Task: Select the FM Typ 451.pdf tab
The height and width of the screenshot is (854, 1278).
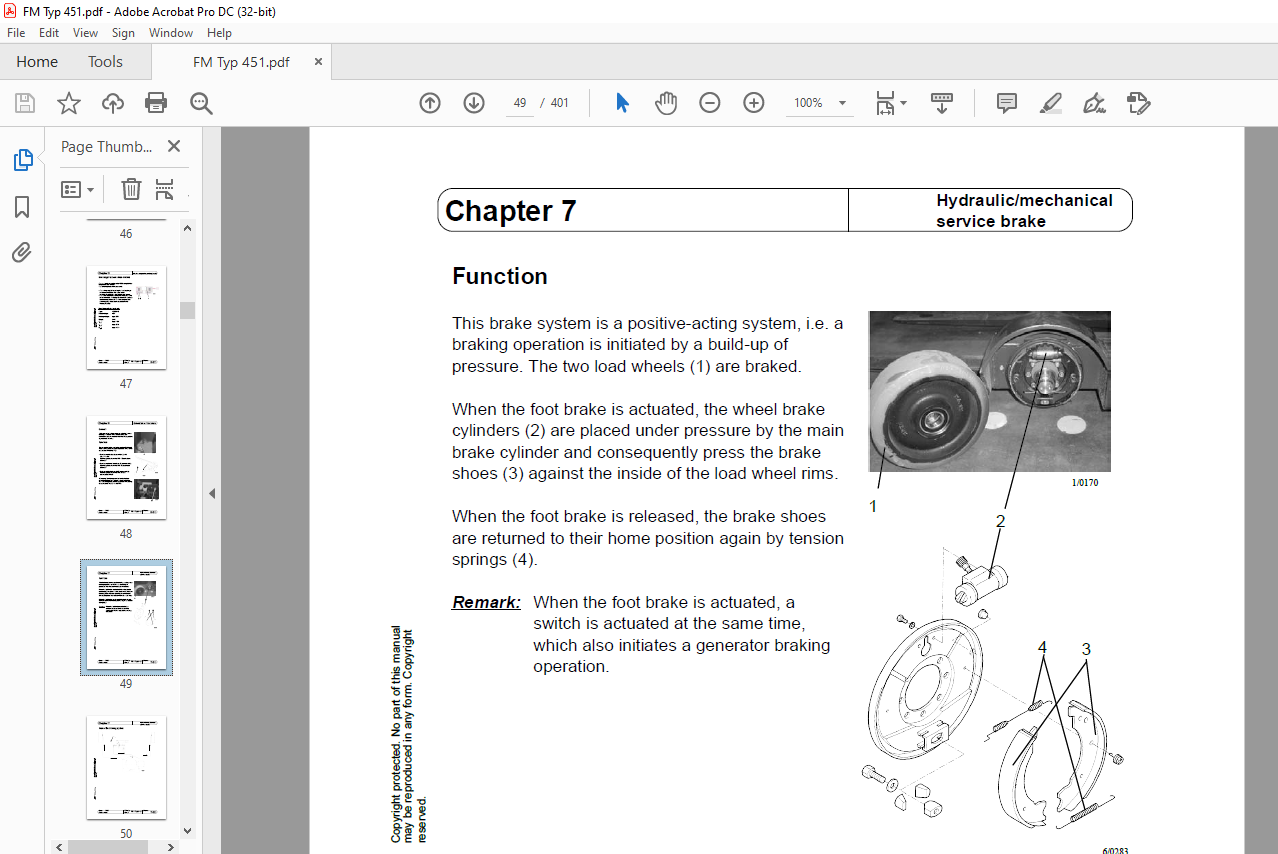Action: point(241,62)
